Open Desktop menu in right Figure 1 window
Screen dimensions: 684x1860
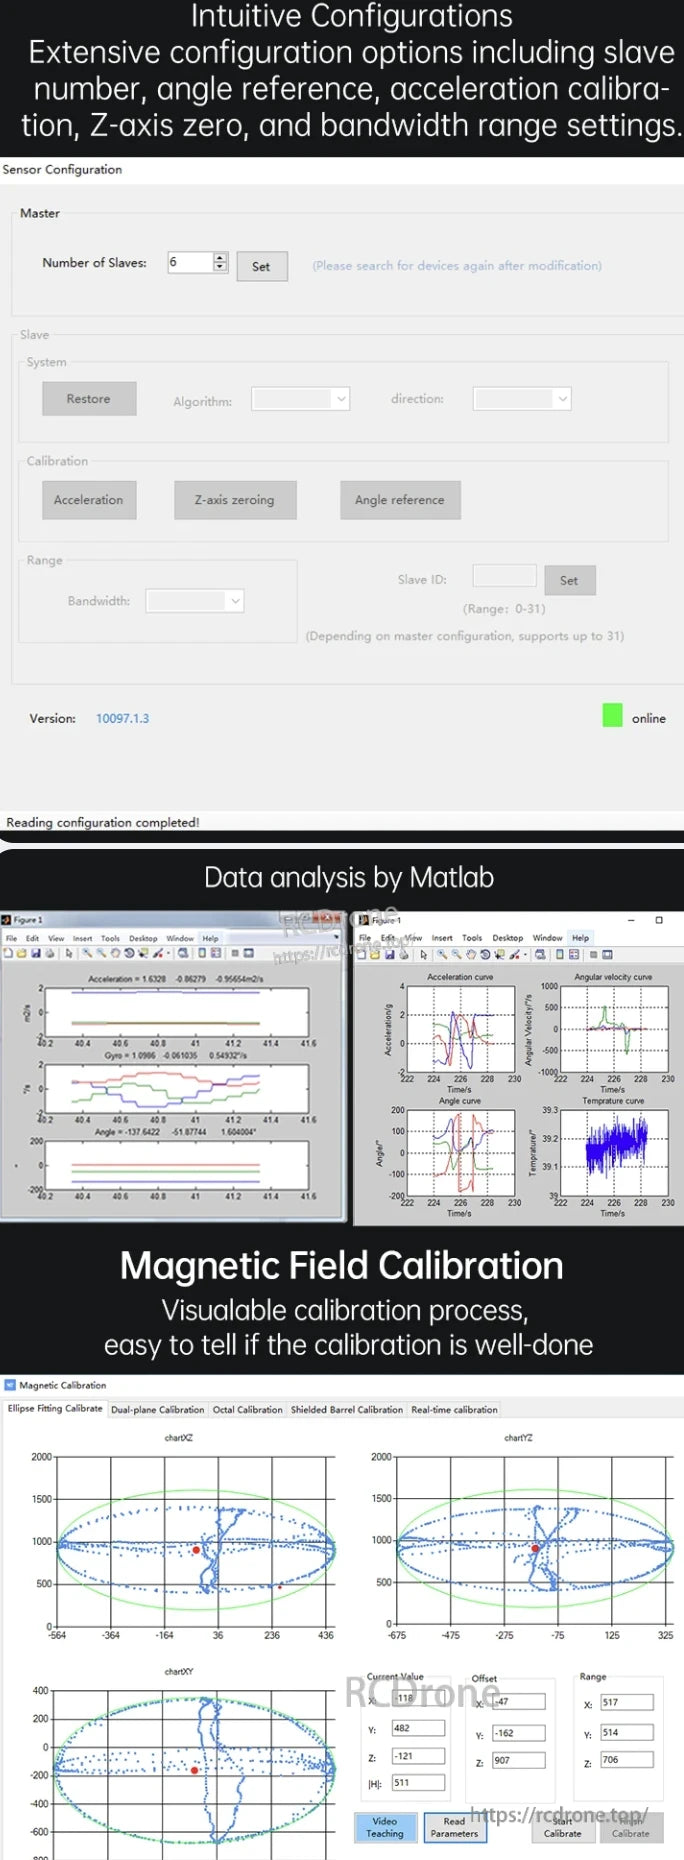click(x=507, y=938)
